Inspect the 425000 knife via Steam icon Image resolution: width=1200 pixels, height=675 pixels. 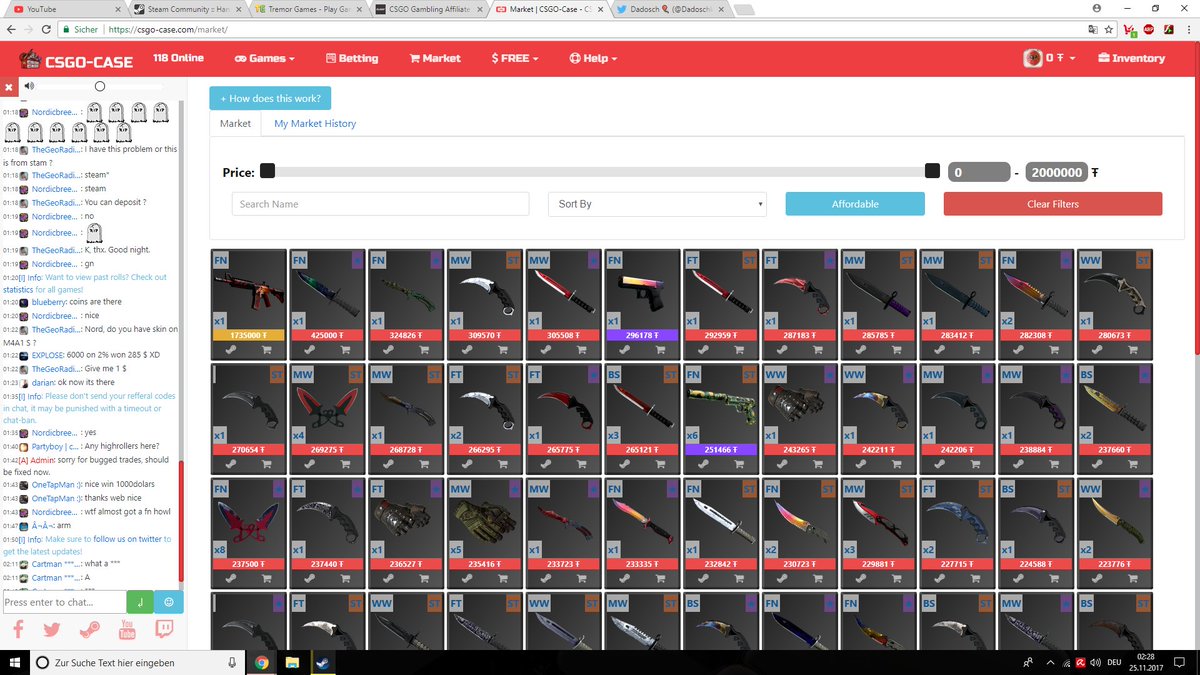point(310,350)
